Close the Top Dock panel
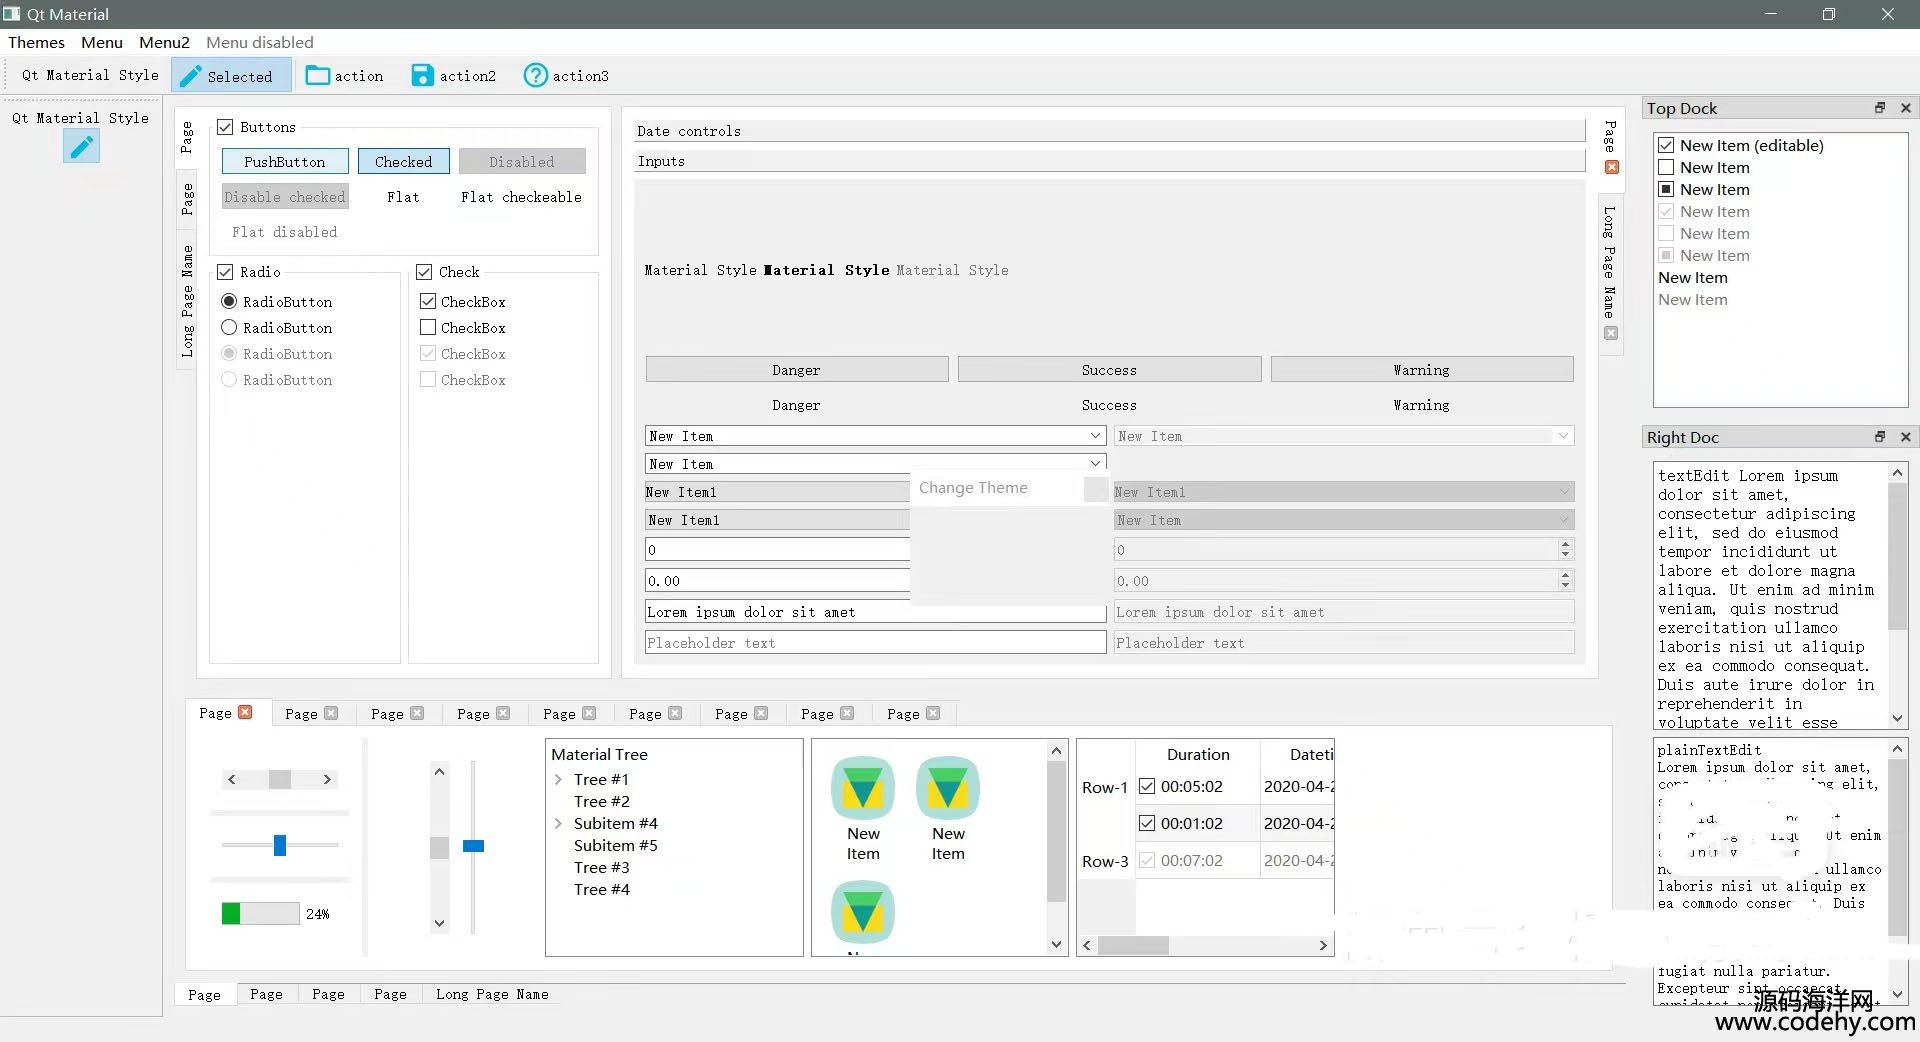This screenshot has width=1920, height=1042. tap(1906, 108)
